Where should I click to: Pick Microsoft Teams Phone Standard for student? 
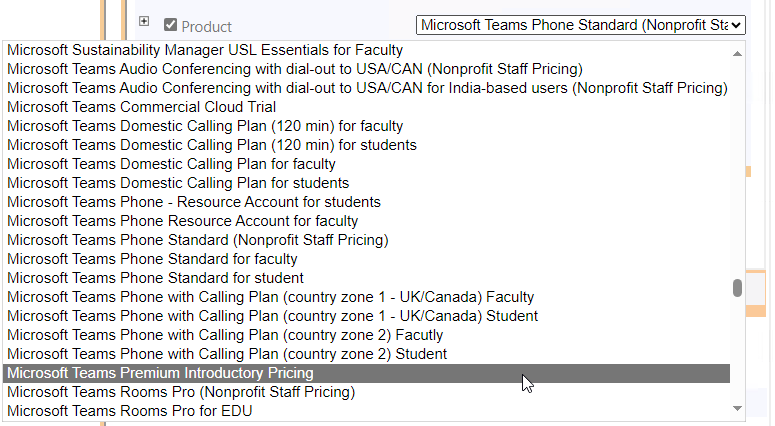(x=366, y=278)
